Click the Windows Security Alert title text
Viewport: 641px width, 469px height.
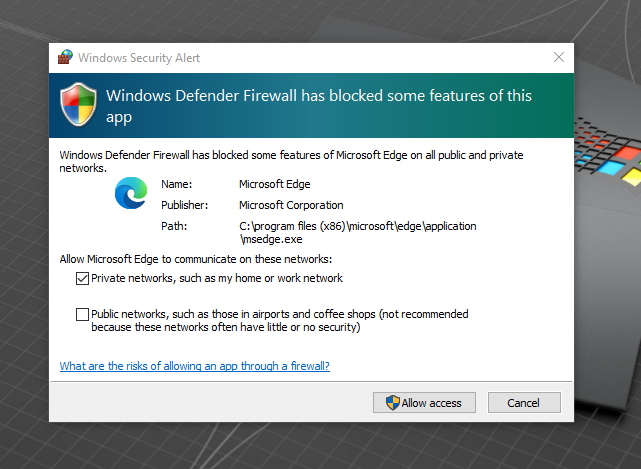[x=139, y=58]
